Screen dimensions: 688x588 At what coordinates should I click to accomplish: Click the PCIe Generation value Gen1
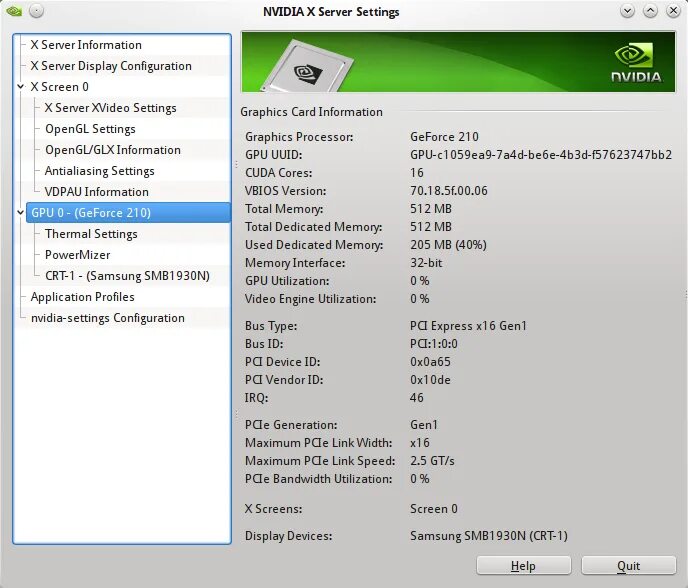pos(424,425)
